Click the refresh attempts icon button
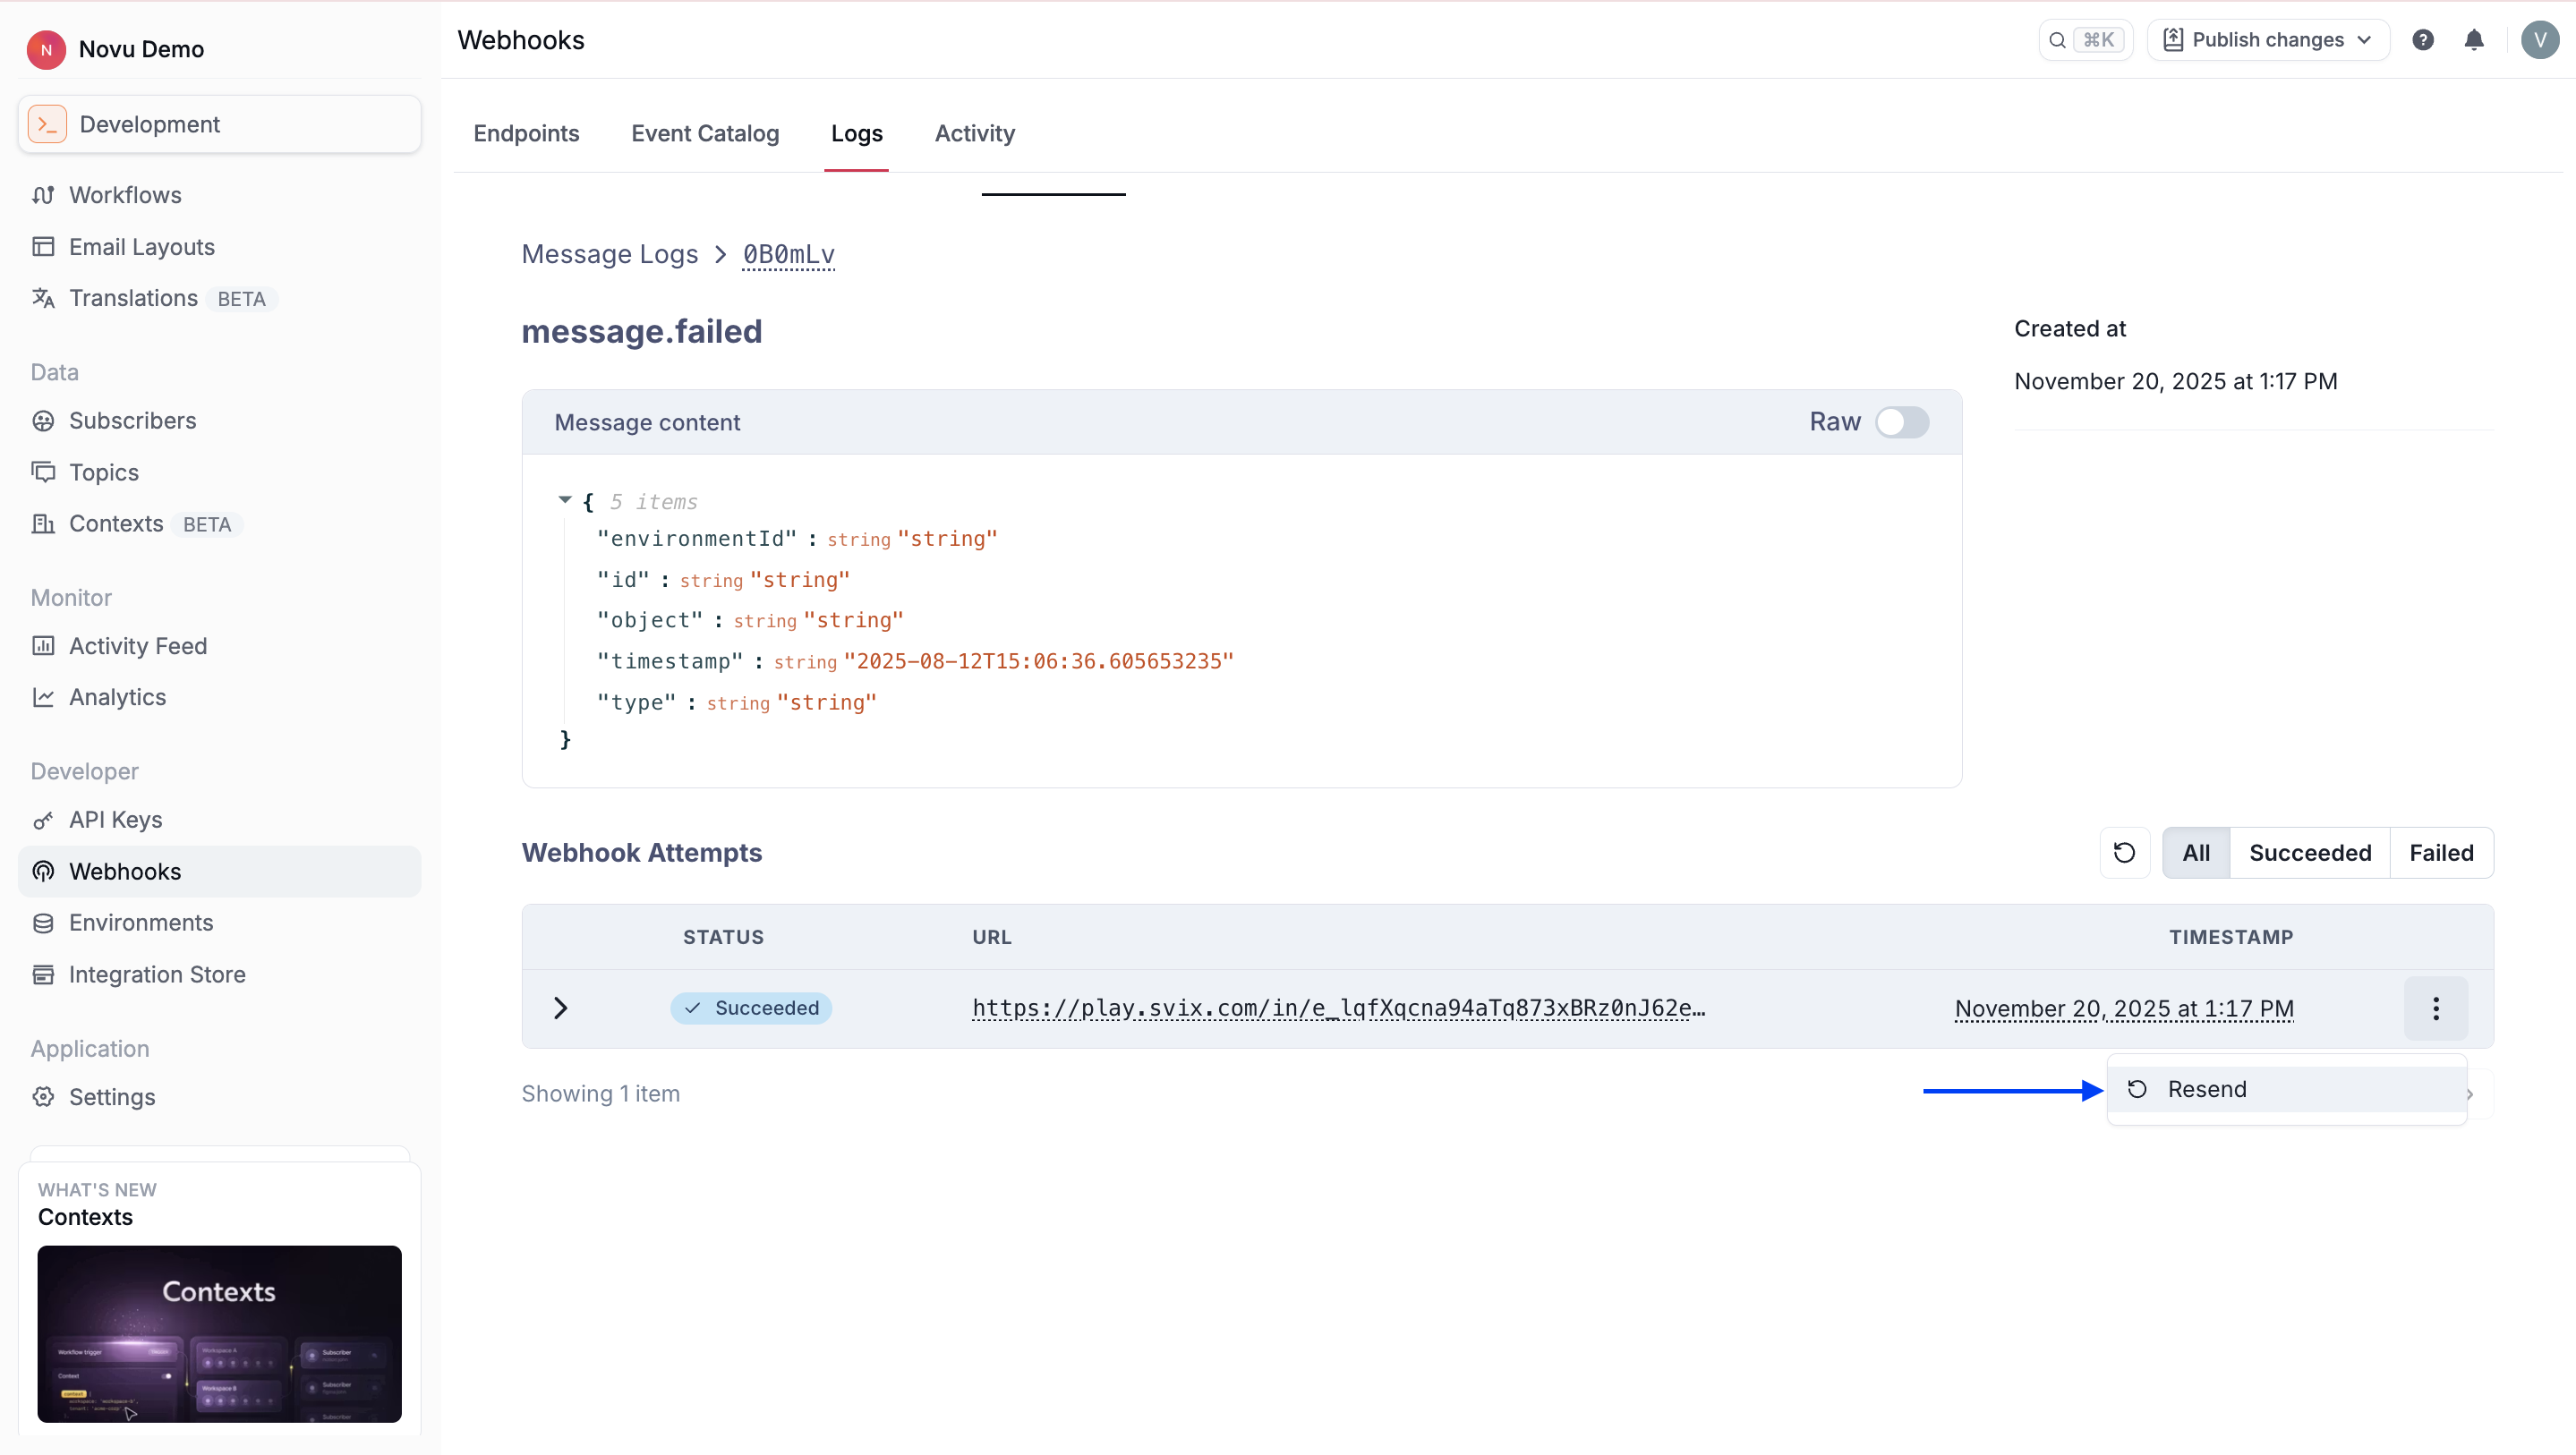Screen dimensions: 2576x1455 (x=2124, y=853)
